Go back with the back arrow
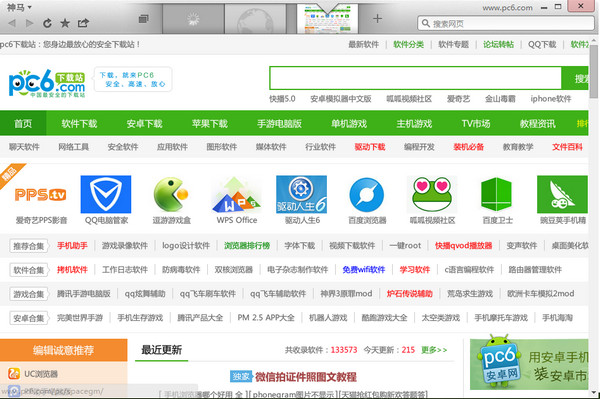The width and height of the screenshot is (600, 399). tap(12, 23)
